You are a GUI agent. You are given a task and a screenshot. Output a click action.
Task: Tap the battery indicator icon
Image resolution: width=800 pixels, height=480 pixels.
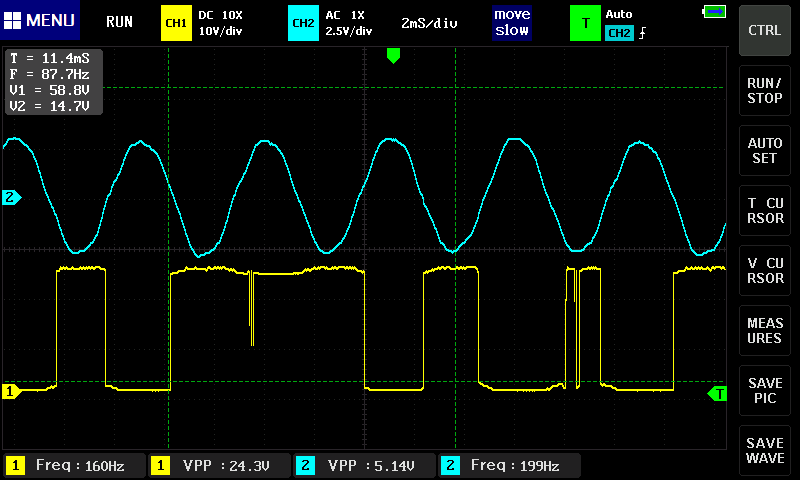point(714,11)
